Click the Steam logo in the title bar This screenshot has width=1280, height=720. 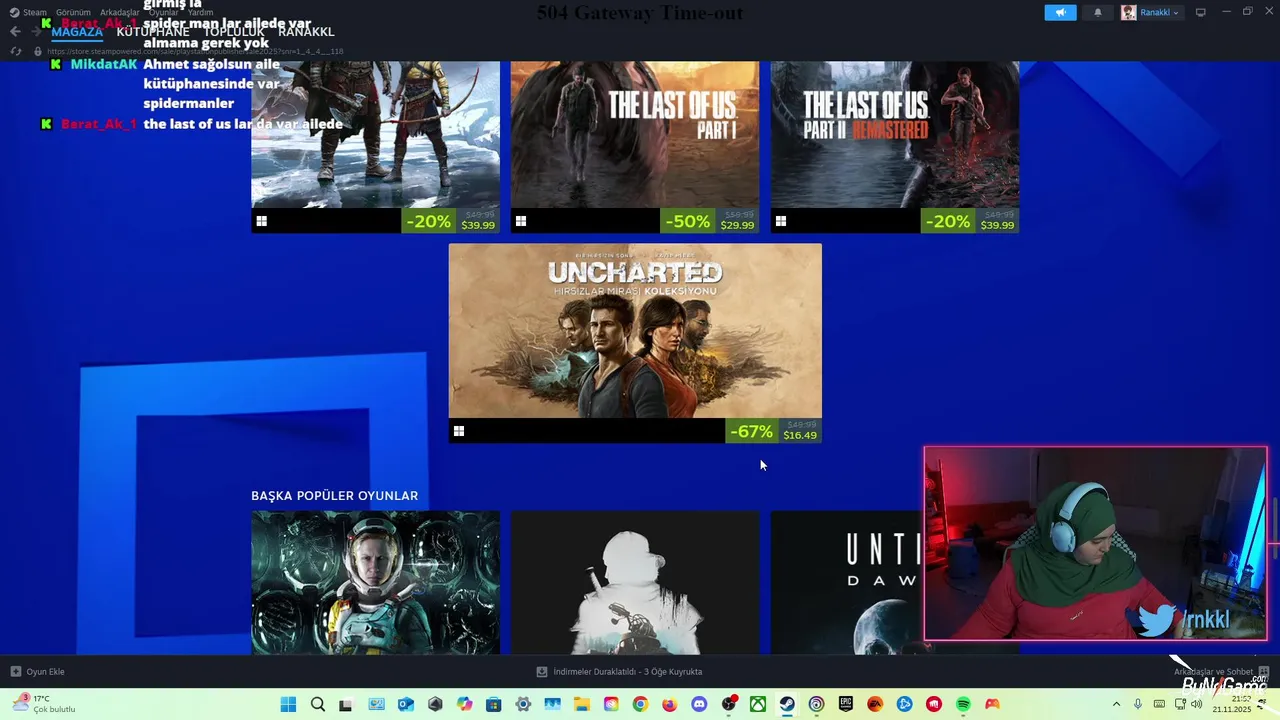pyautogui.click(x=14, y=12)
